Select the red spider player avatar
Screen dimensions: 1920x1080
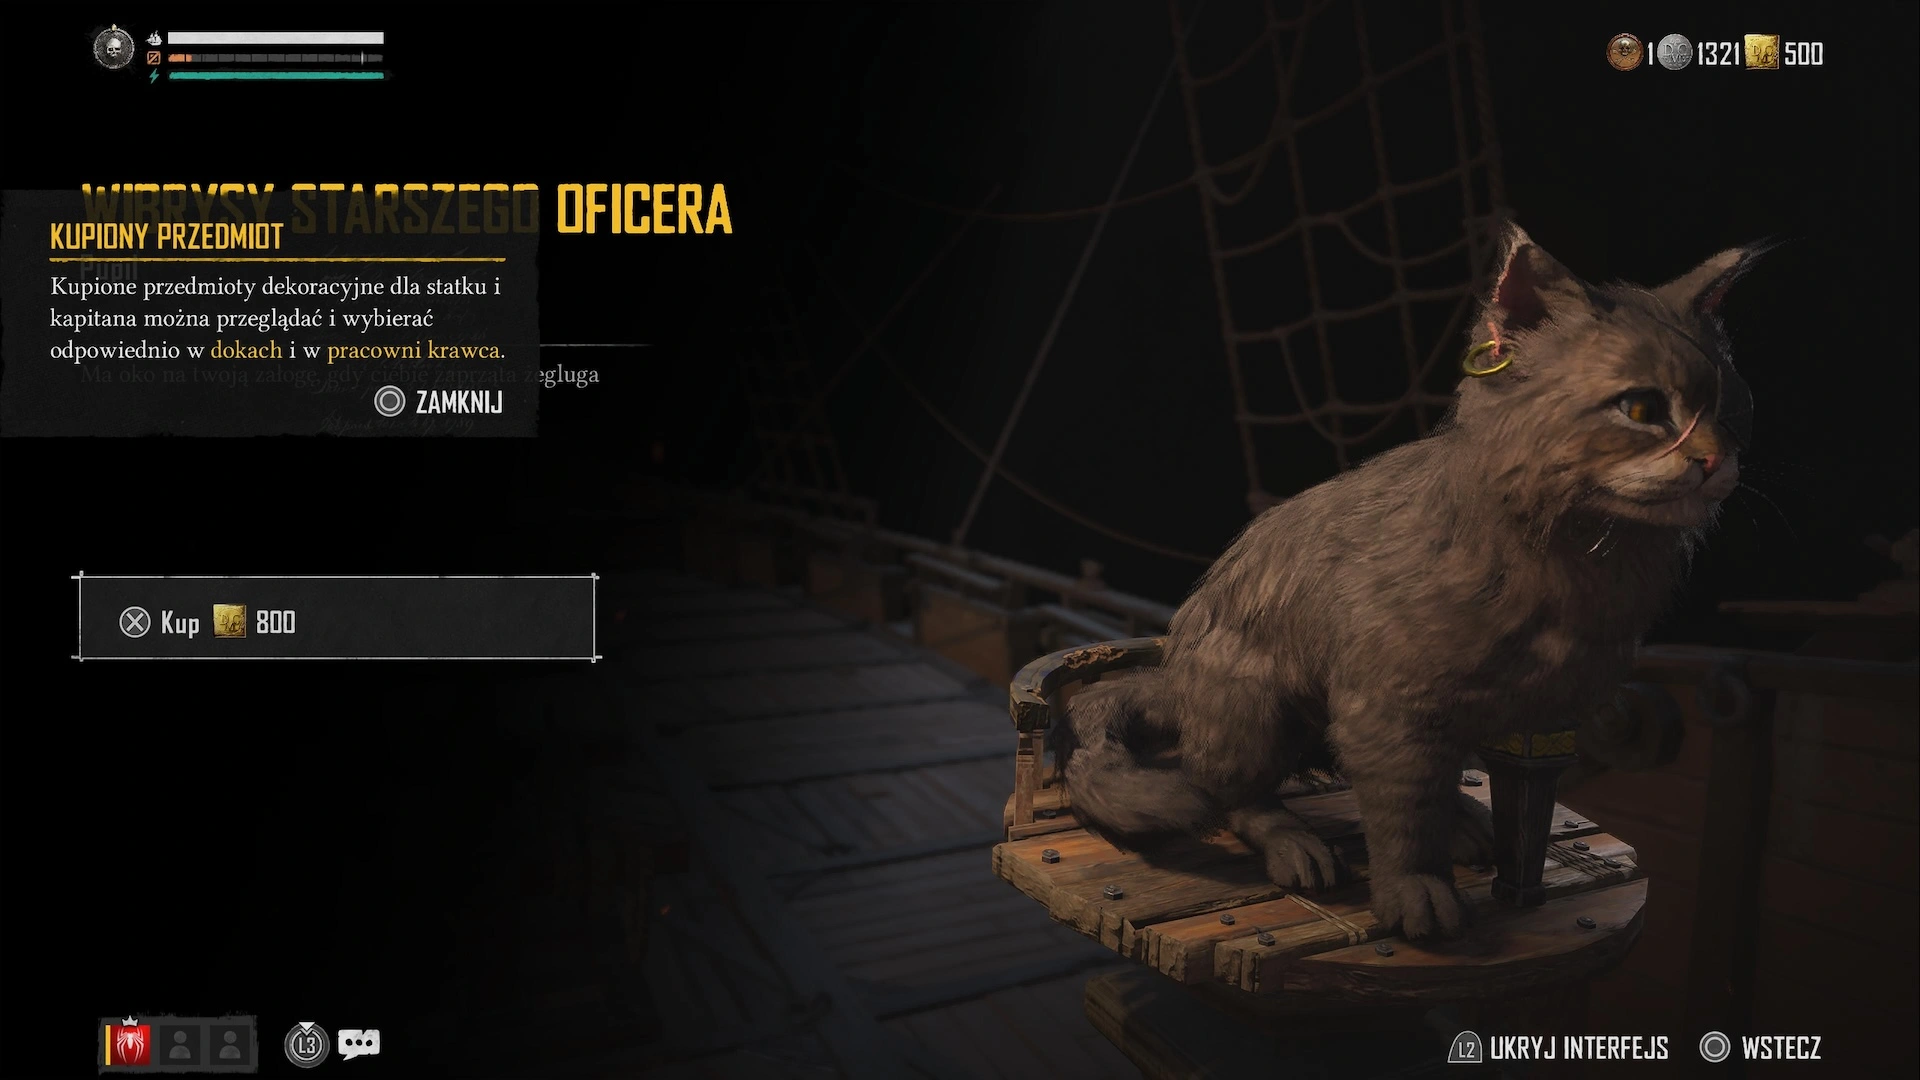131,1045
